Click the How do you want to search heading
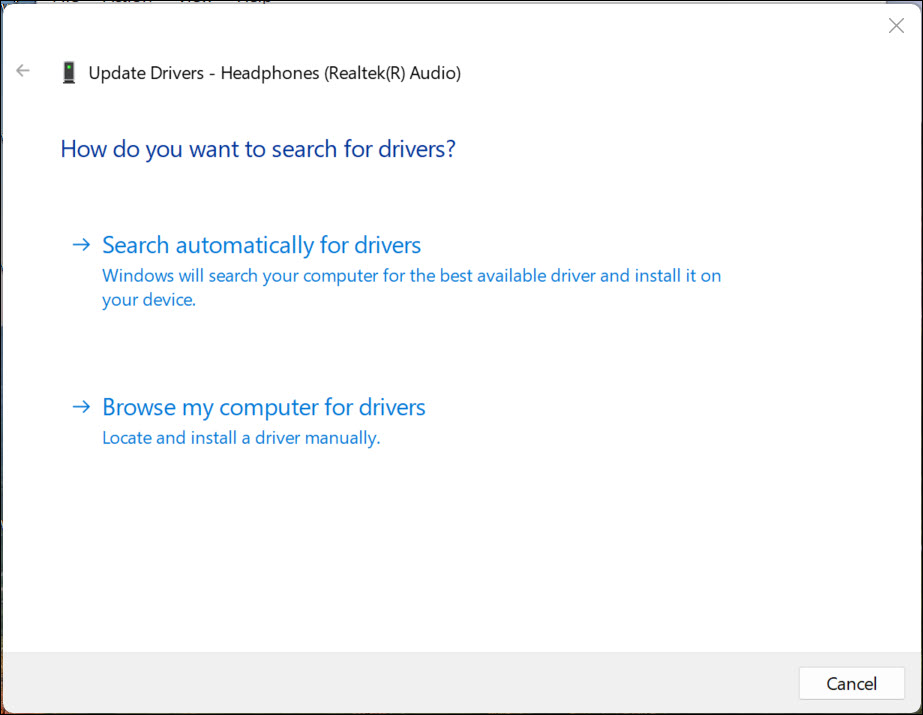This screenshot has height=715, width=923. (257, 148)
